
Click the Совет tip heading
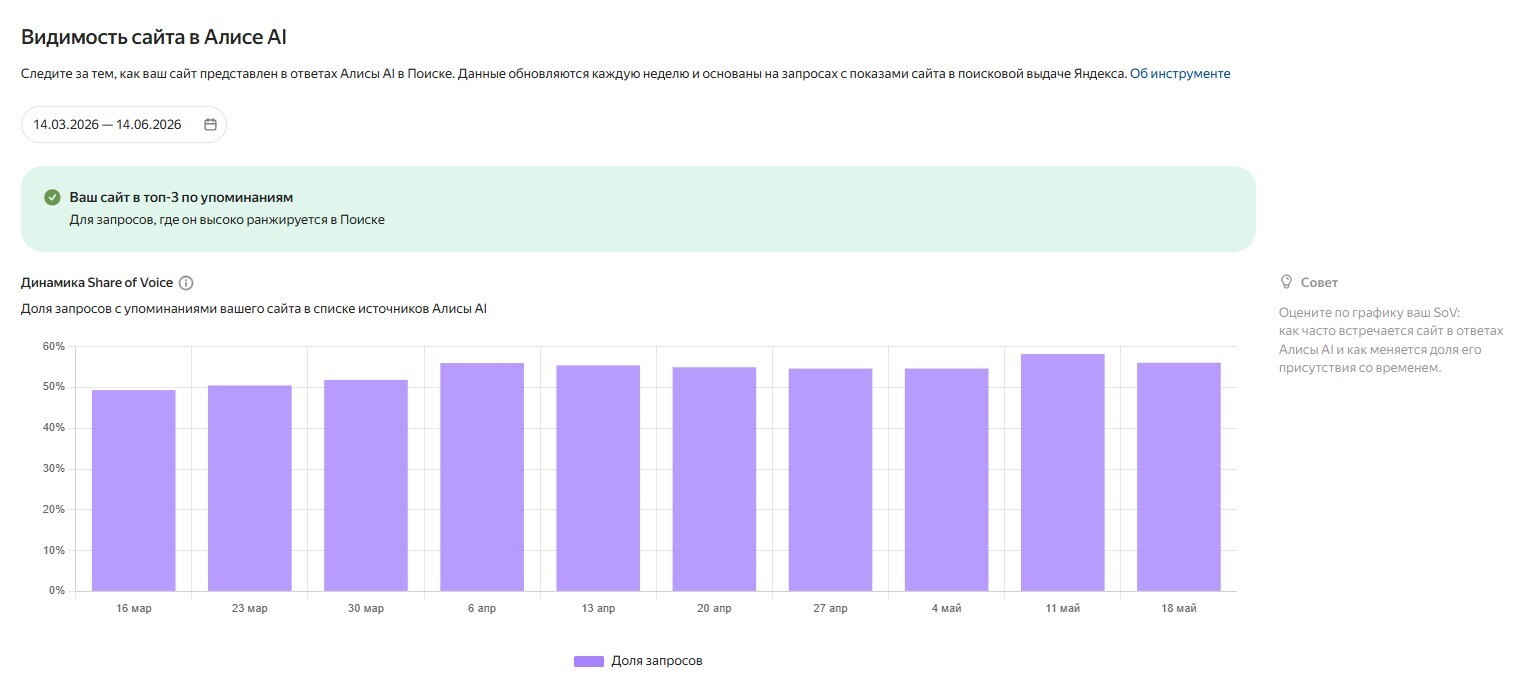1319,283
